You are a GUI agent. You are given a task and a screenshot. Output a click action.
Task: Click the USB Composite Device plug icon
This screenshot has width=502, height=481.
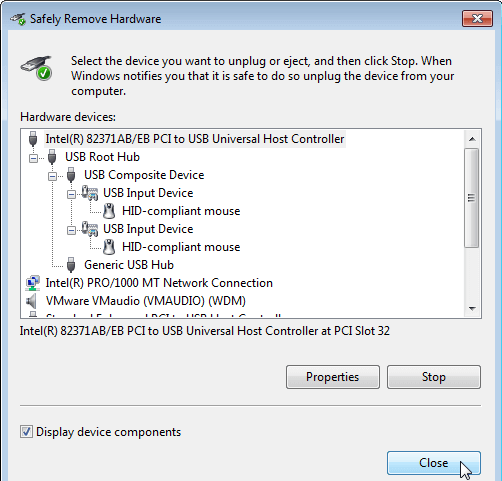(71, 175)
